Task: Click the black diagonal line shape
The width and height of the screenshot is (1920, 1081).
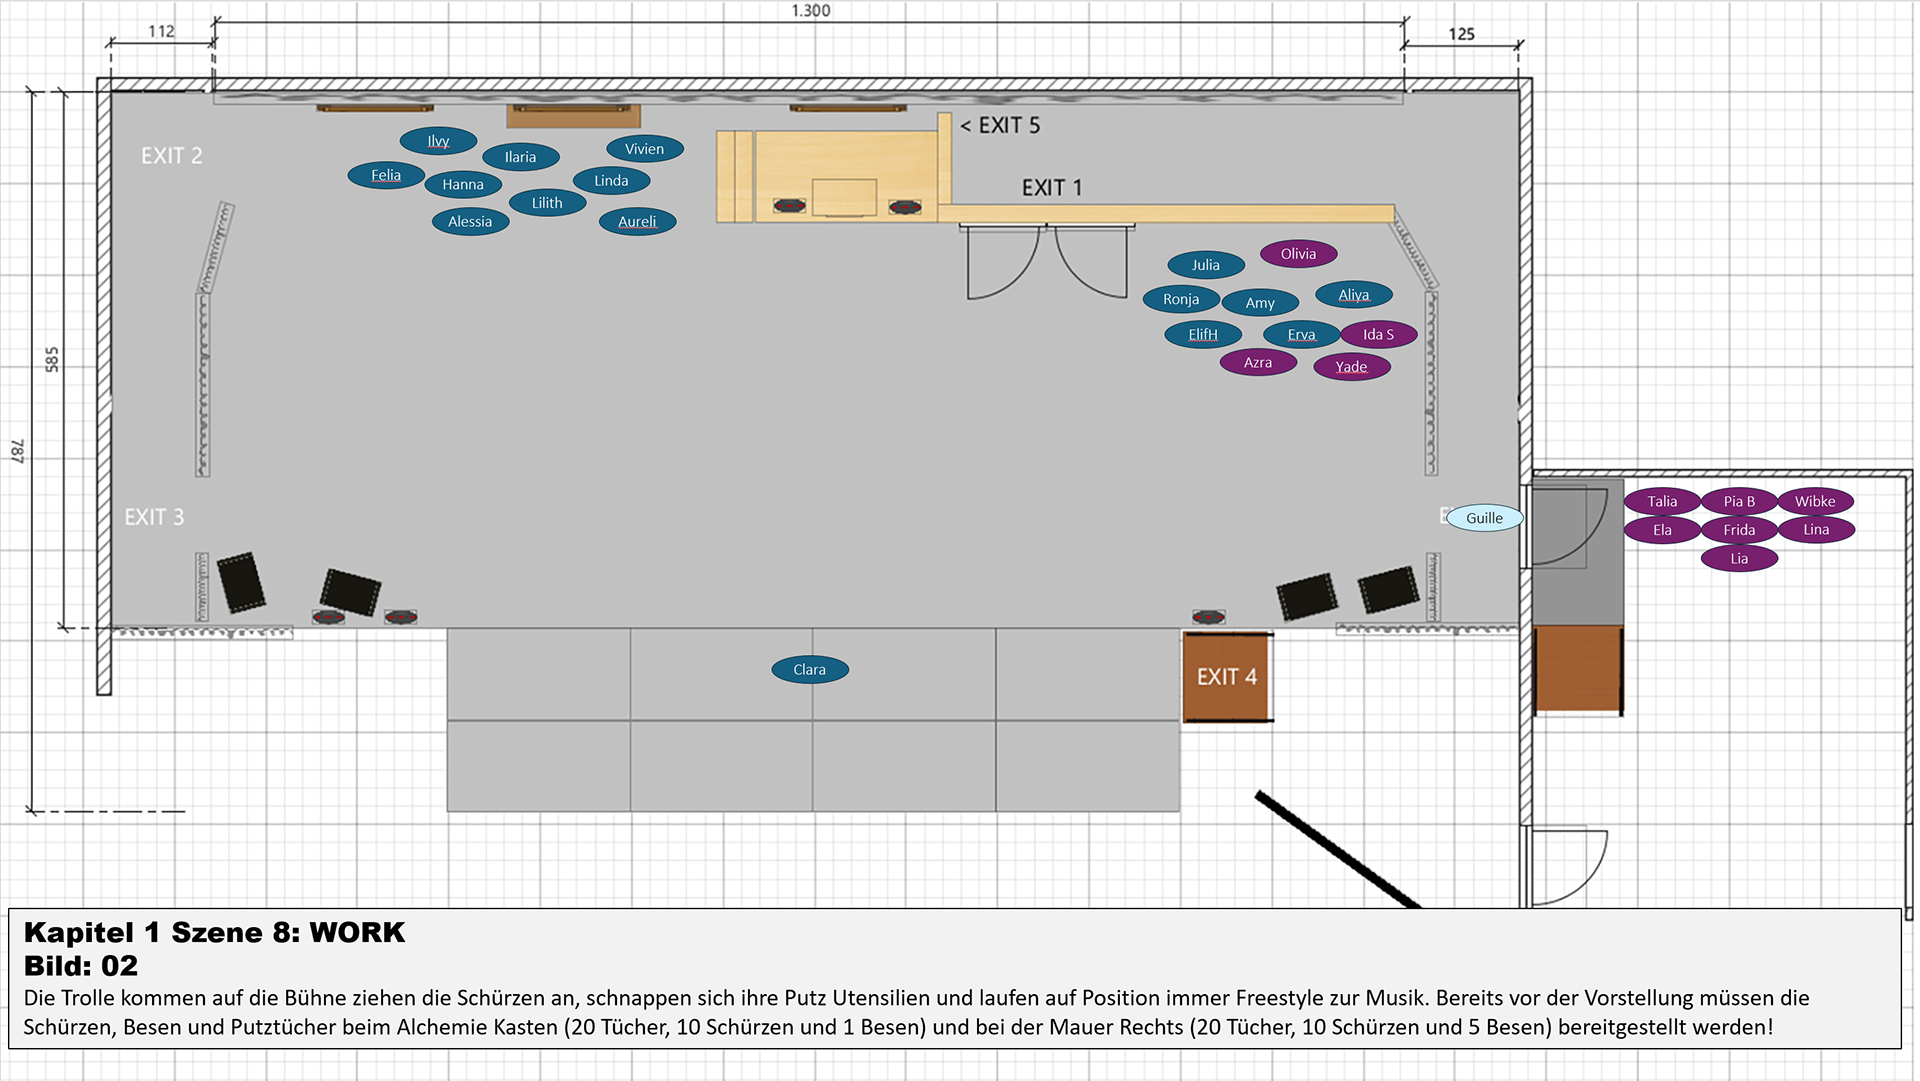Action: tap(1337, 850)
